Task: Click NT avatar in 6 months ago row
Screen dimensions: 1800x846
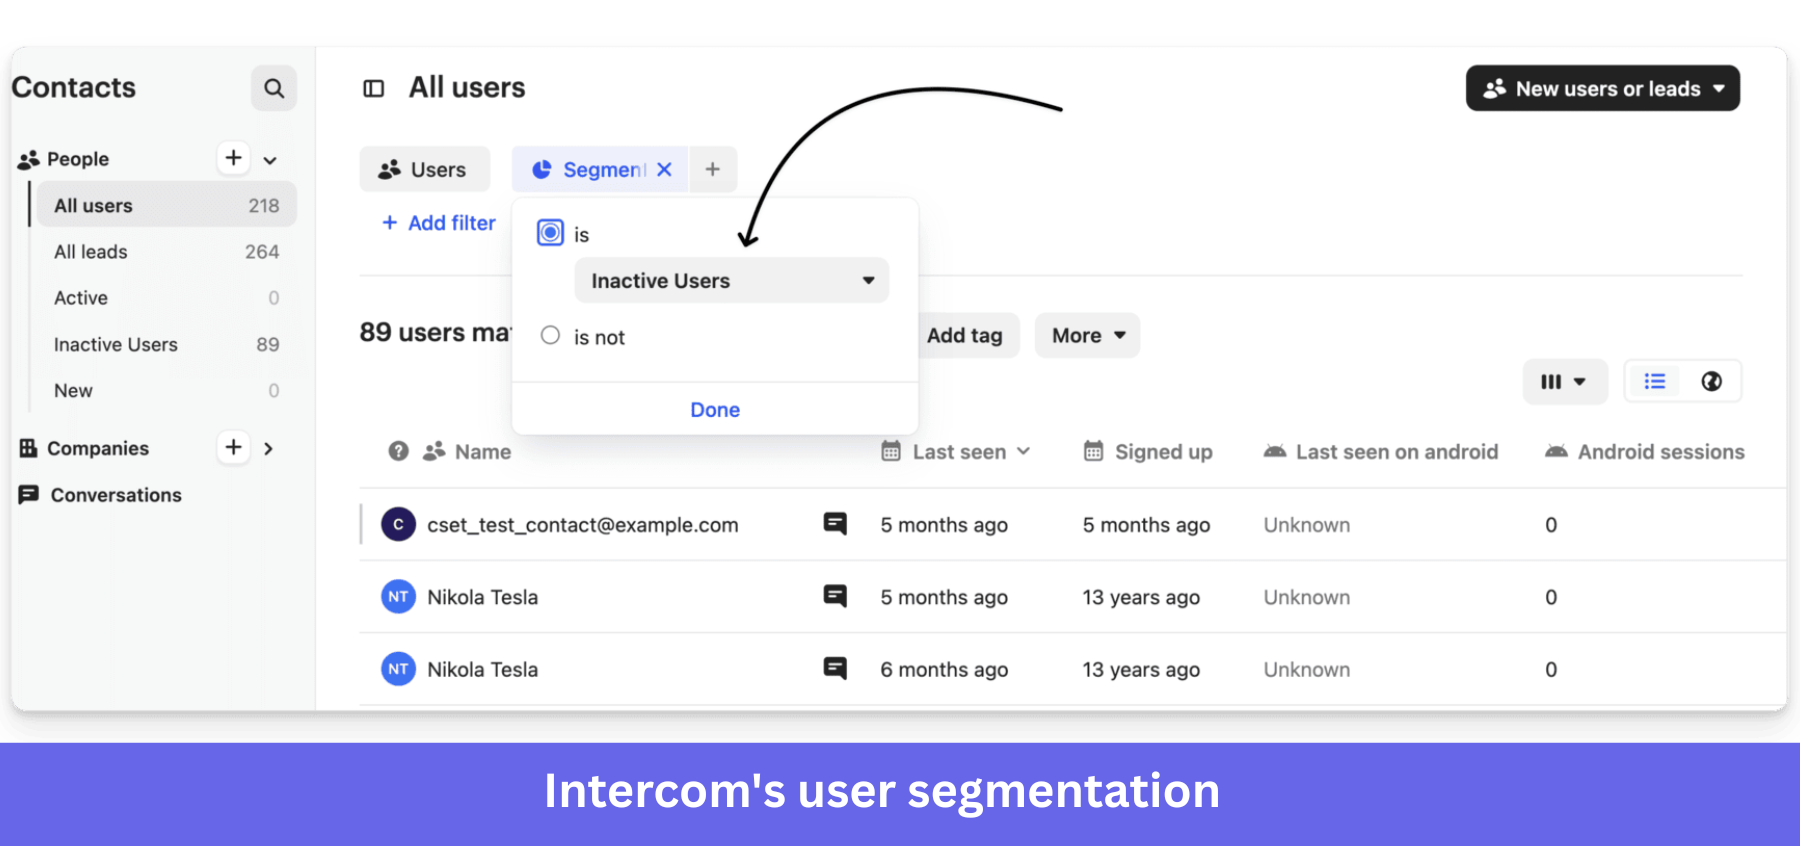Action: coord(398,669)
